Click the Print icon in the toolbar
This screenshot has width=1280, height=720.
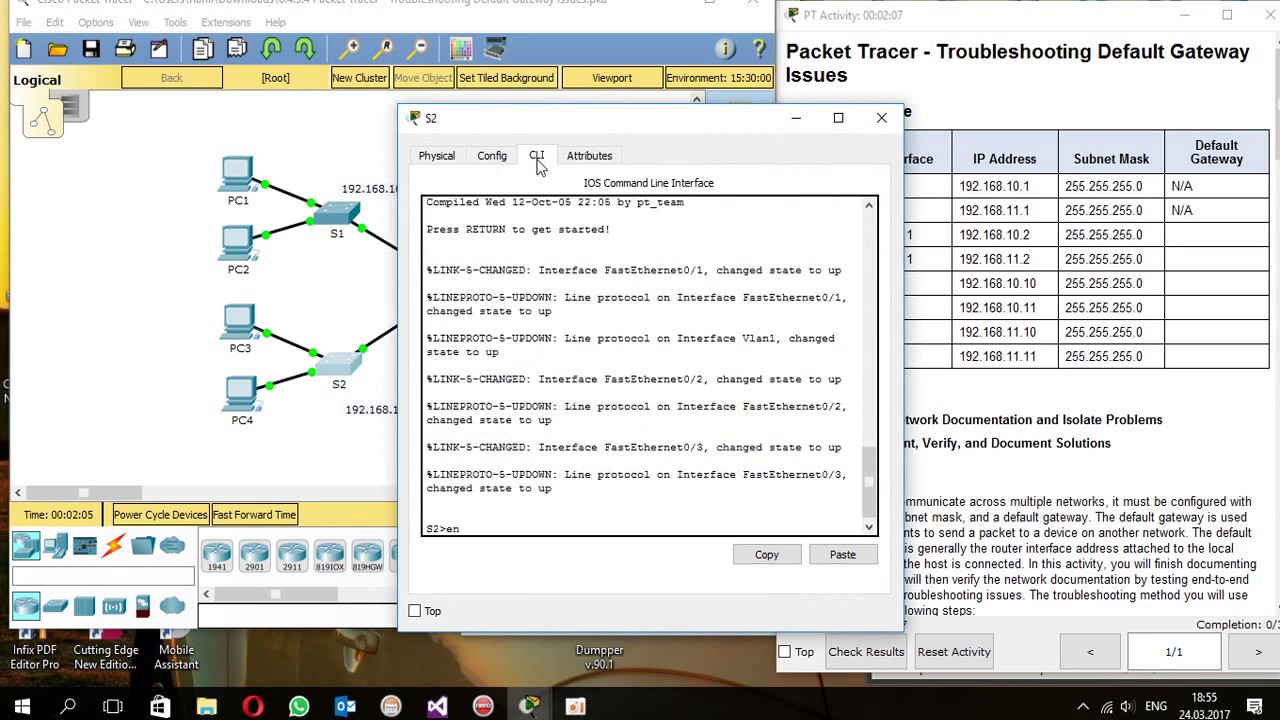coord(125,49)
